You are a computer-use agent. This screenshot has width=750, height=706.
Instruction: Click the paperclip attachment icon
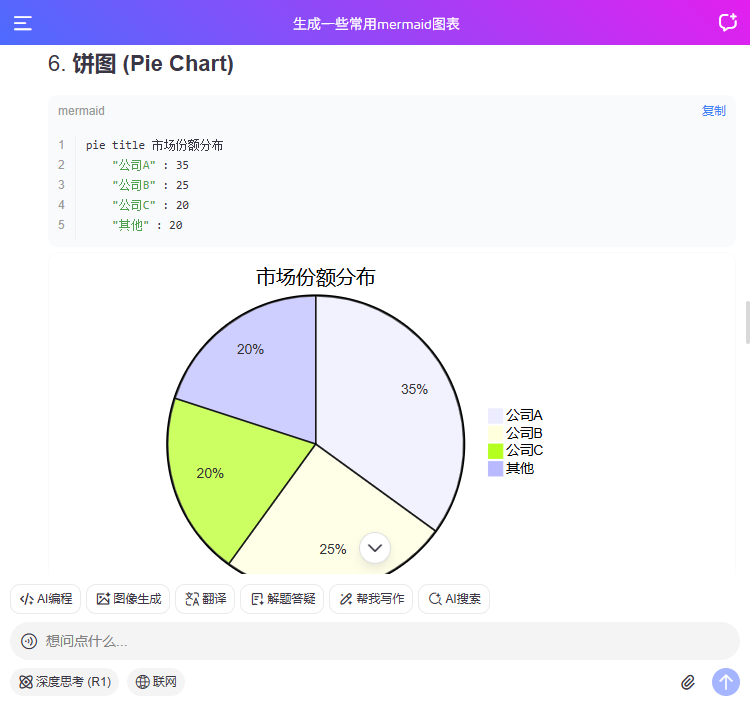coord(688,682)
